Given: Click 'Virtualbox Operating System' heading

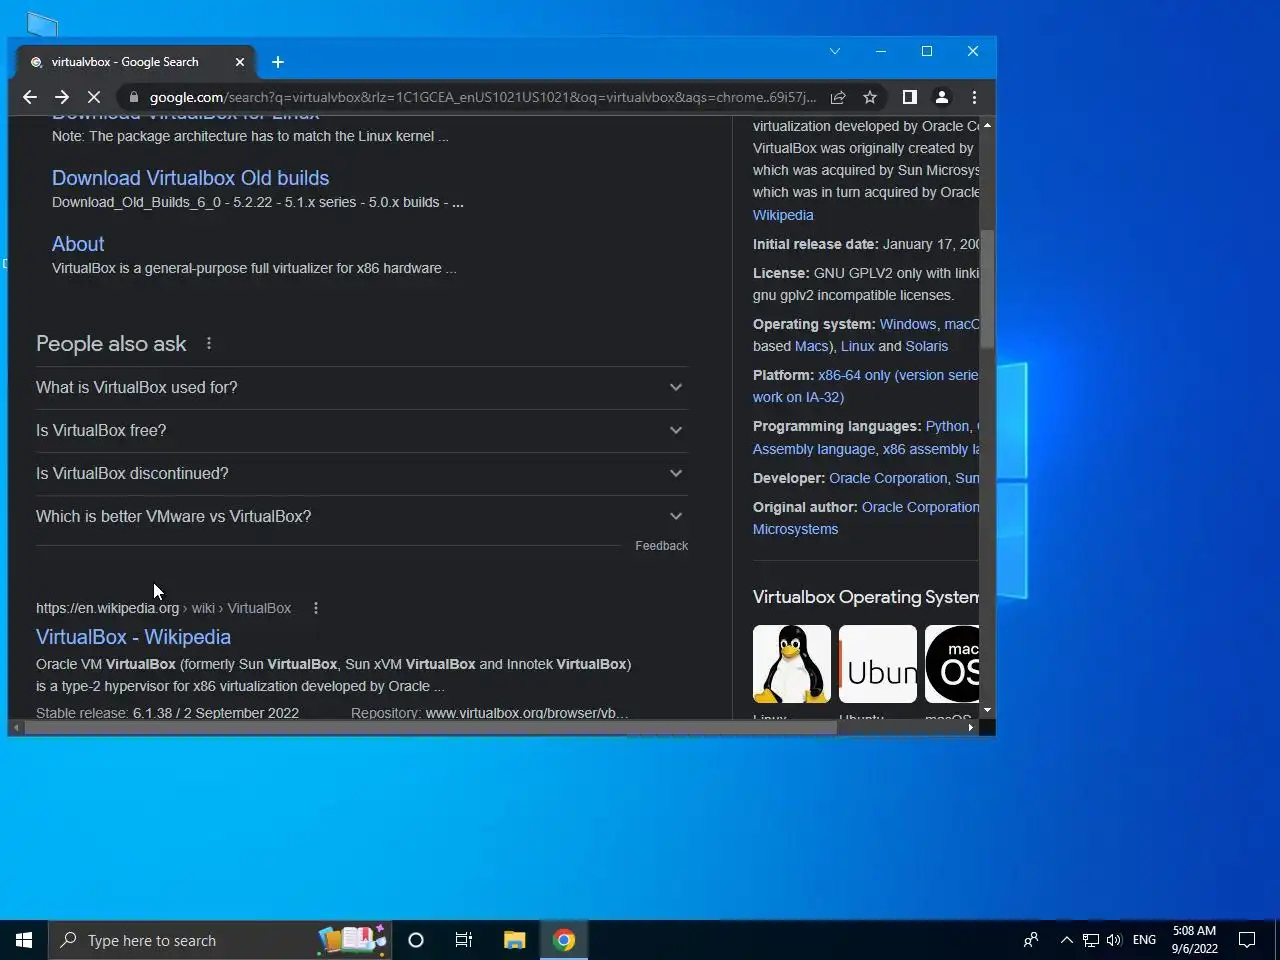Looking at the screenshot, I should (866, 597).
